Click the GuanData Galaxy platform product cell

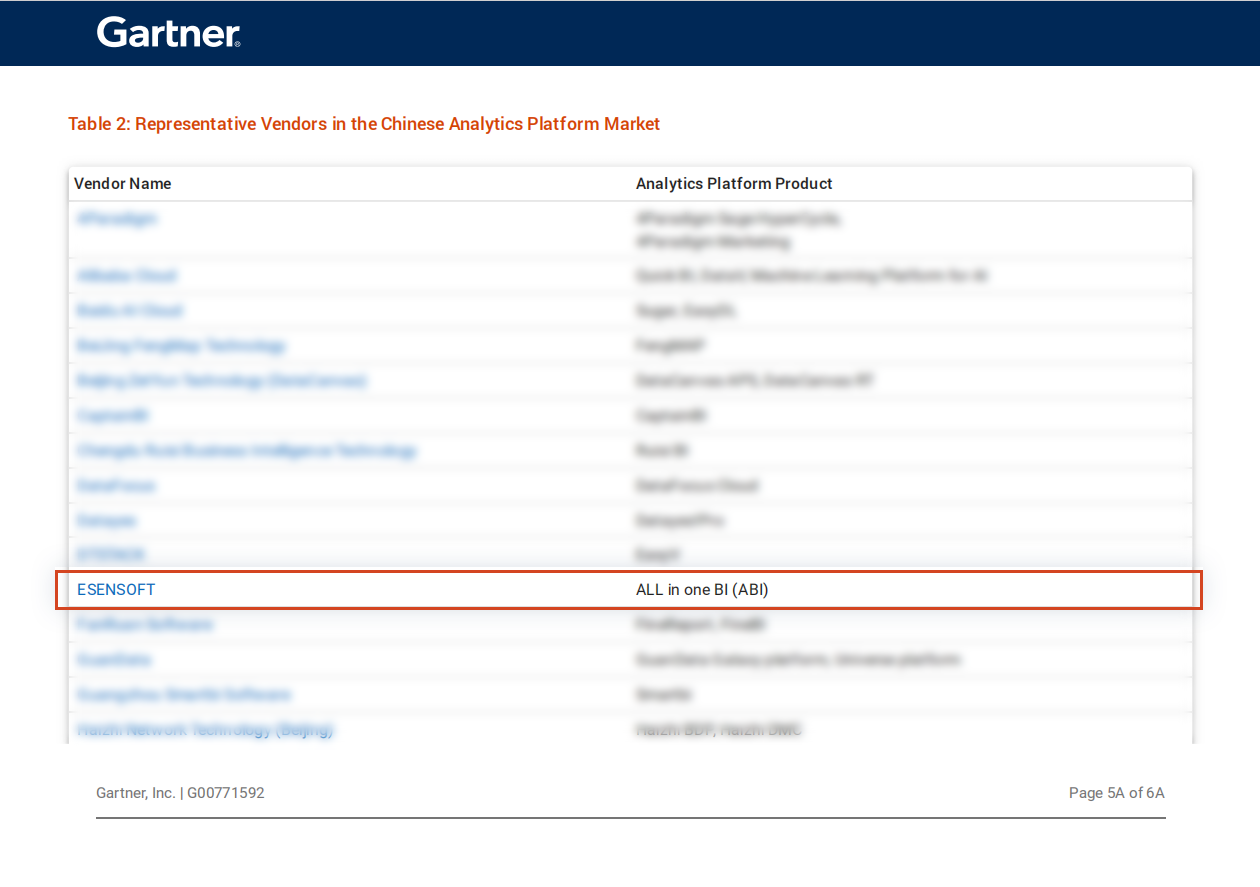(797, 660)
